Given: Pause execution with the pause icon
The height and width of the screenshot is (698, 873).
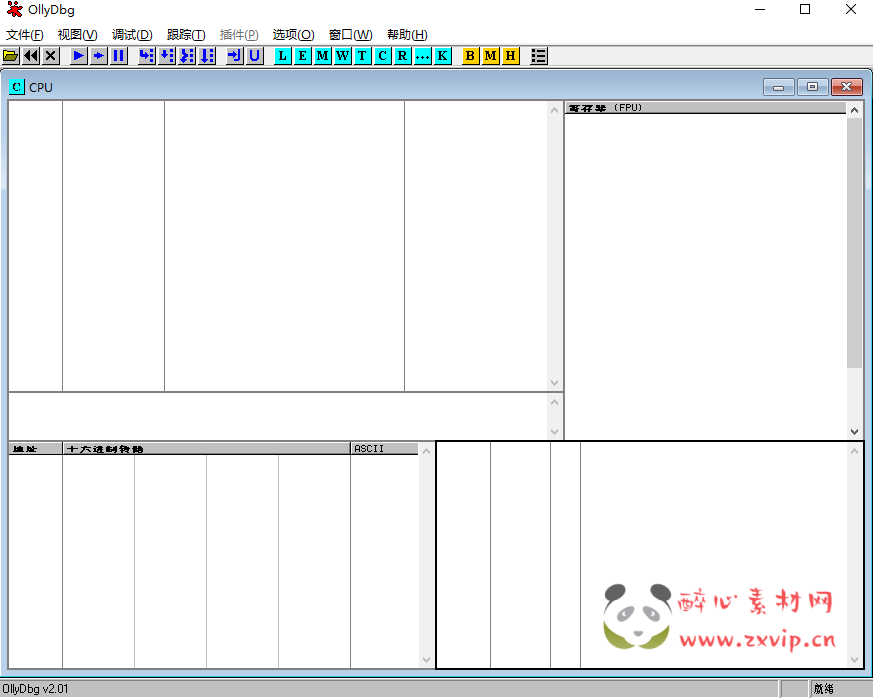Looking at the screenshot, I should coord(119,56).
